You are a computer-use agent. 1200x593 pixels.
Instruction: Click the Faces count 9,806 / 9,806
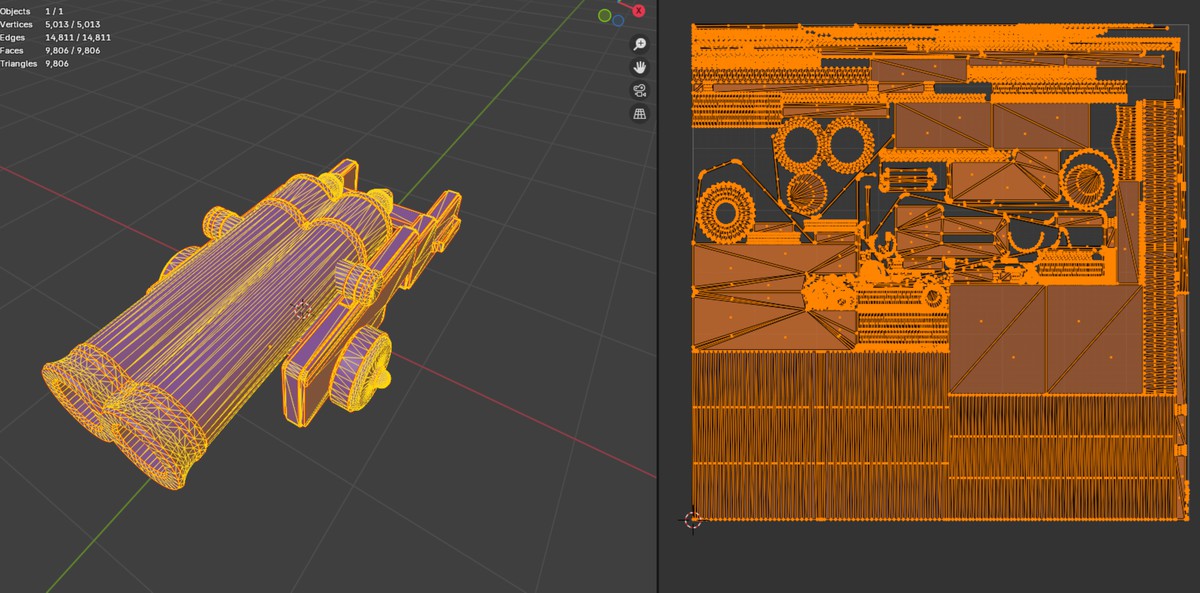click(x=73, y=50)
